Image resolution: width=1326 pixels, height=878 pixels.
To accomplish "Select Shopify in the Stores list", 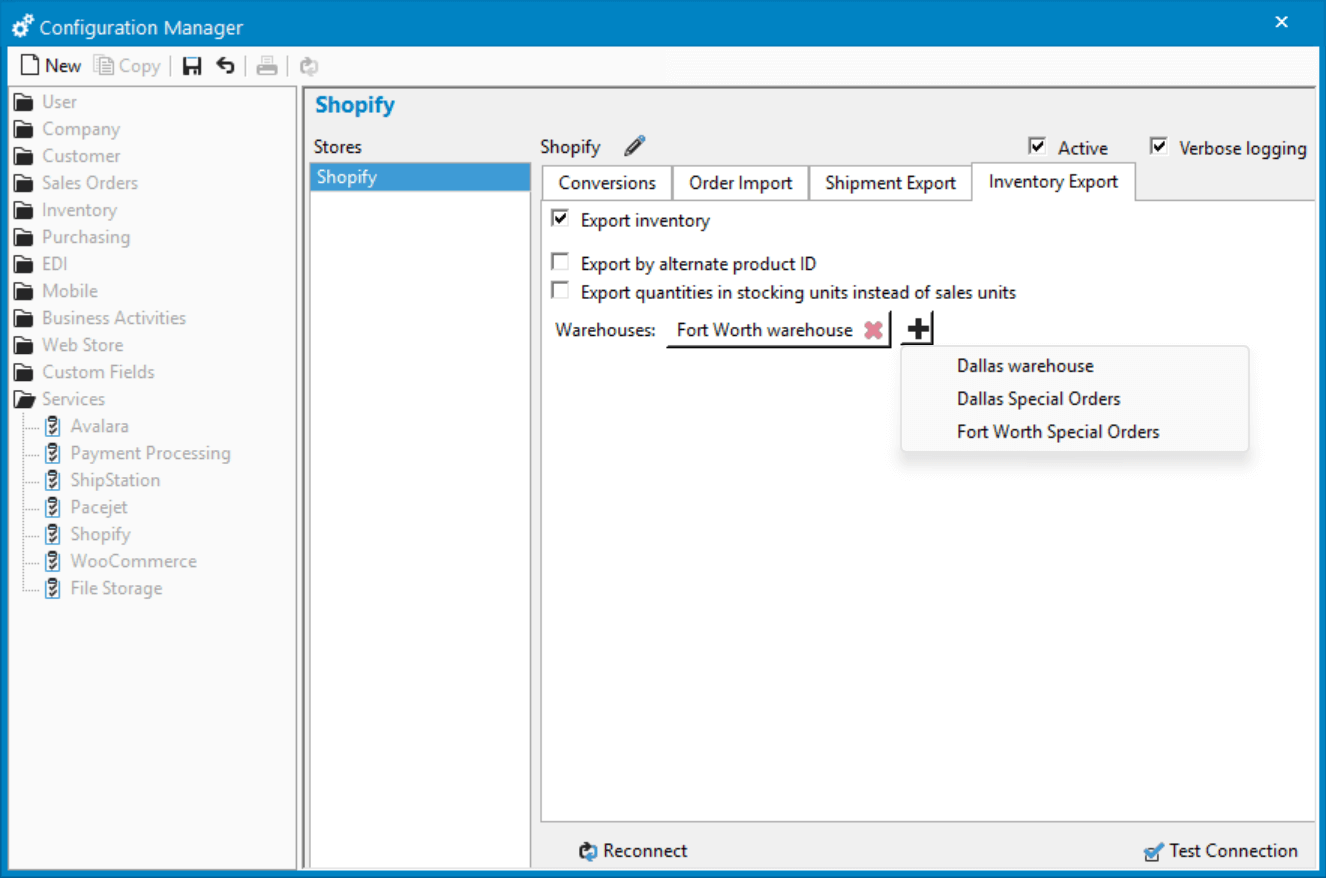I will click(420, 177).
